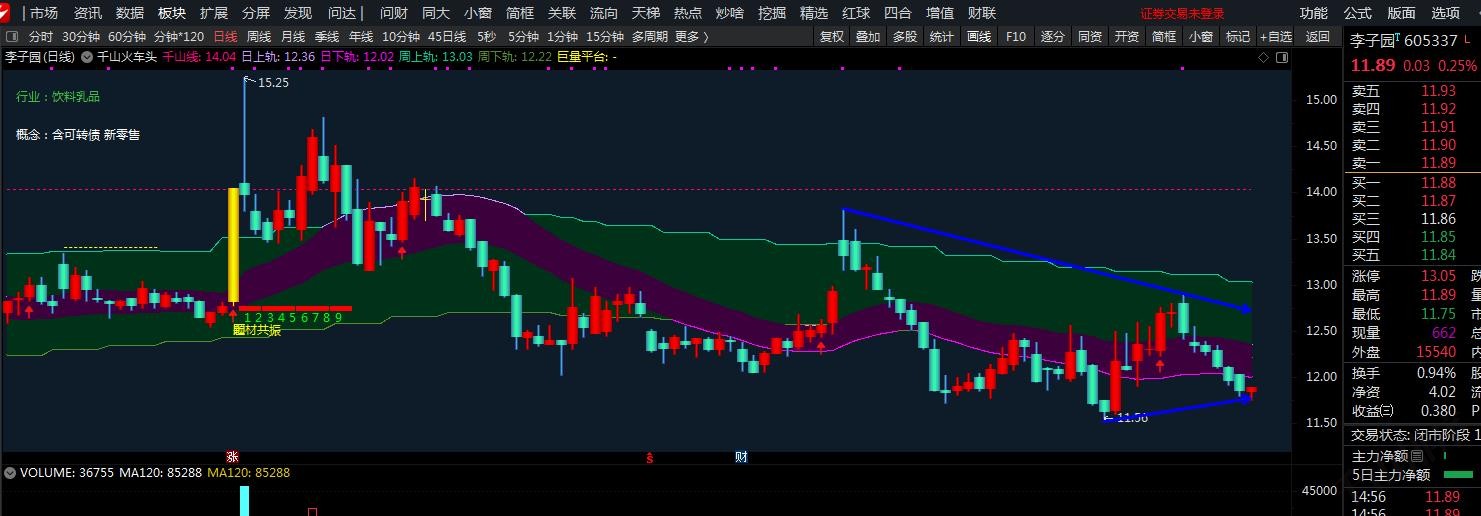Viewport: 1481px width, 516px height.
Task: Toggle the left sidebar panel icon
Action: (12, 37)
